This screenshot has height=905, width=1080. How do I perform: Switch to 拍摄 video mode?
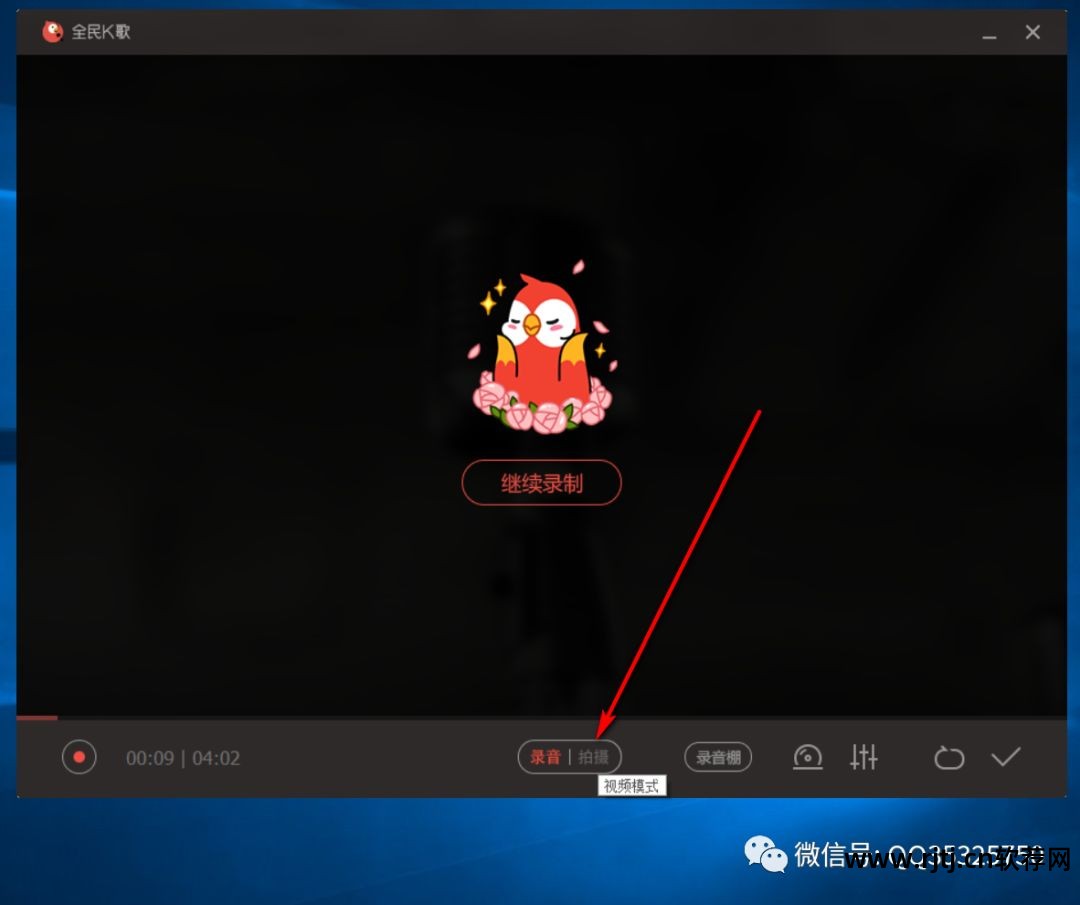coord(593,757)
